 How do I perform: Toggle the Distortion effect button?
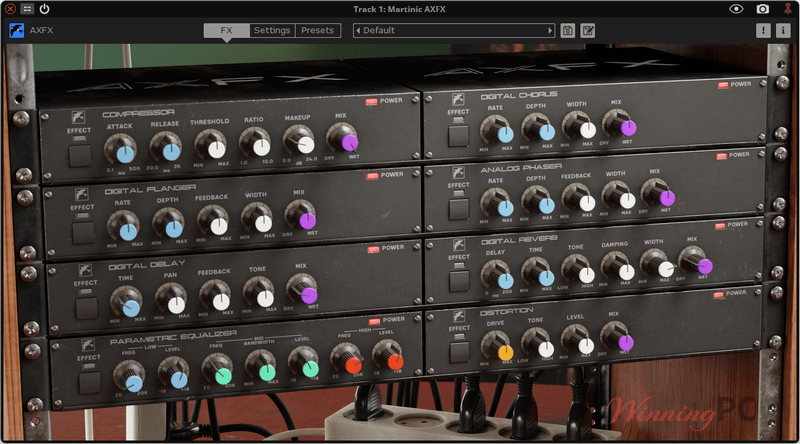click(459, 352)
